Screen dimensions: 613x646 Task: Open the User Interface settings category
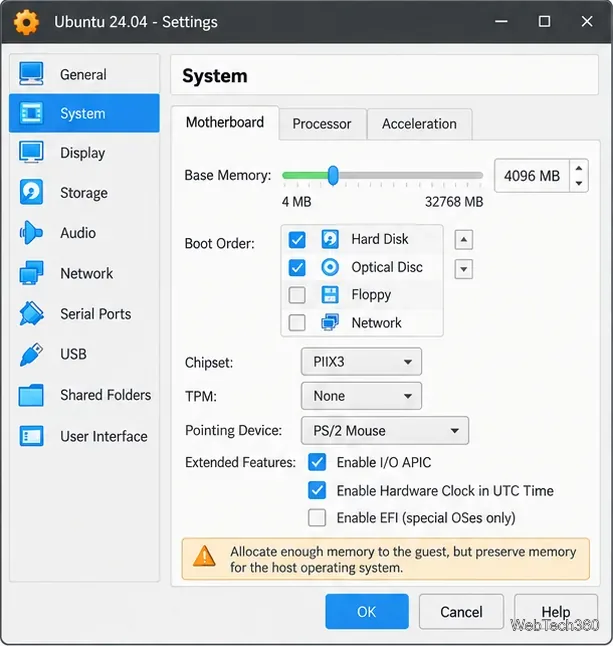click(84, 436)
